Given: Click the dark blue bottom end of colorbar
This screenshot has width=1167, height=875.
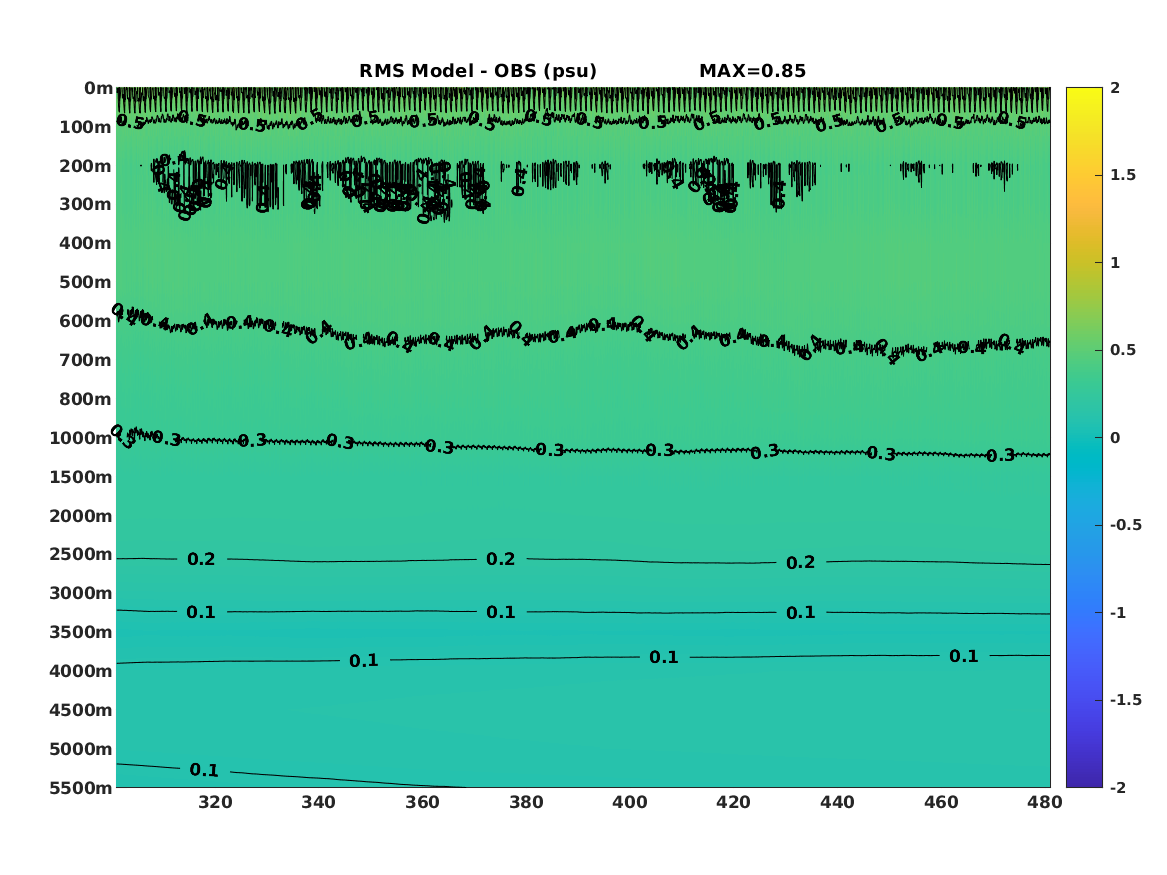Looking at the screenshot, I should point(1084,781).
